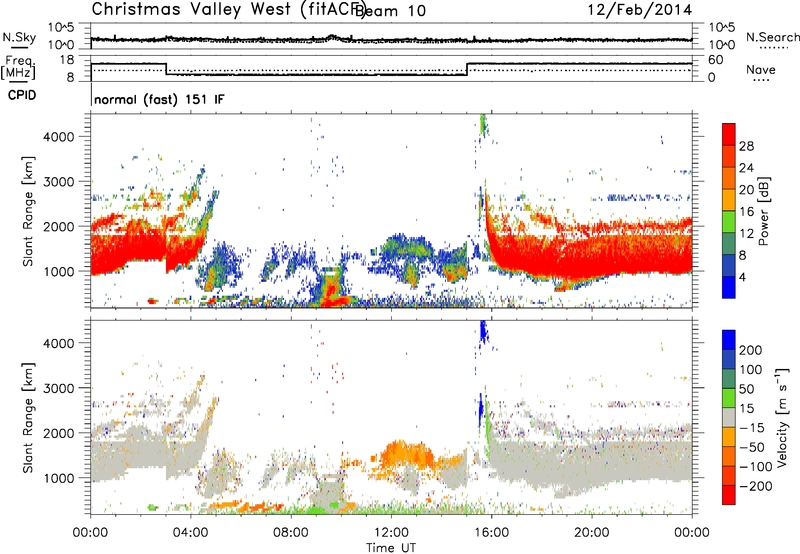
Task: Click the gray -15 to 15 Velocity colorbar segment
Action: point(729,417)
